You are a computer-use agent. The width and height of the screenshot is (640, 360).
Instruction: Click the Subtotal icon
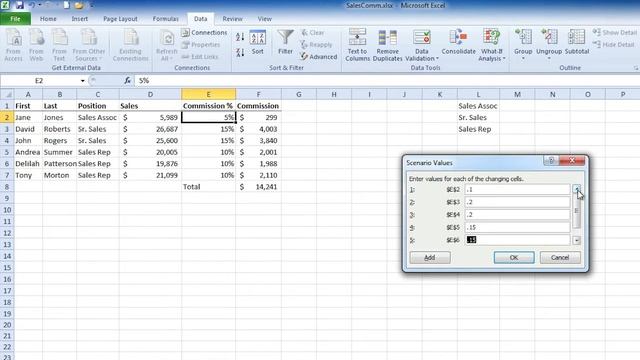[577, 43]
